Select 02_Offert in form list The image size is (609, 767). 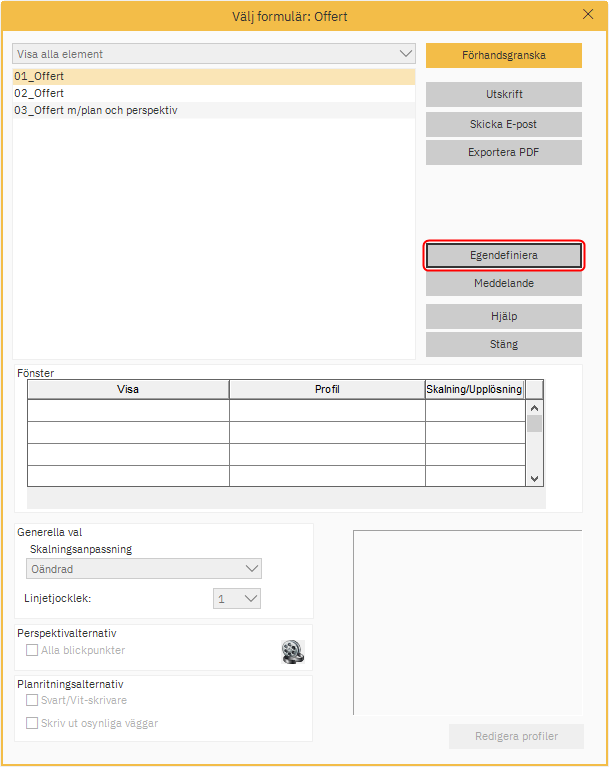214,93
